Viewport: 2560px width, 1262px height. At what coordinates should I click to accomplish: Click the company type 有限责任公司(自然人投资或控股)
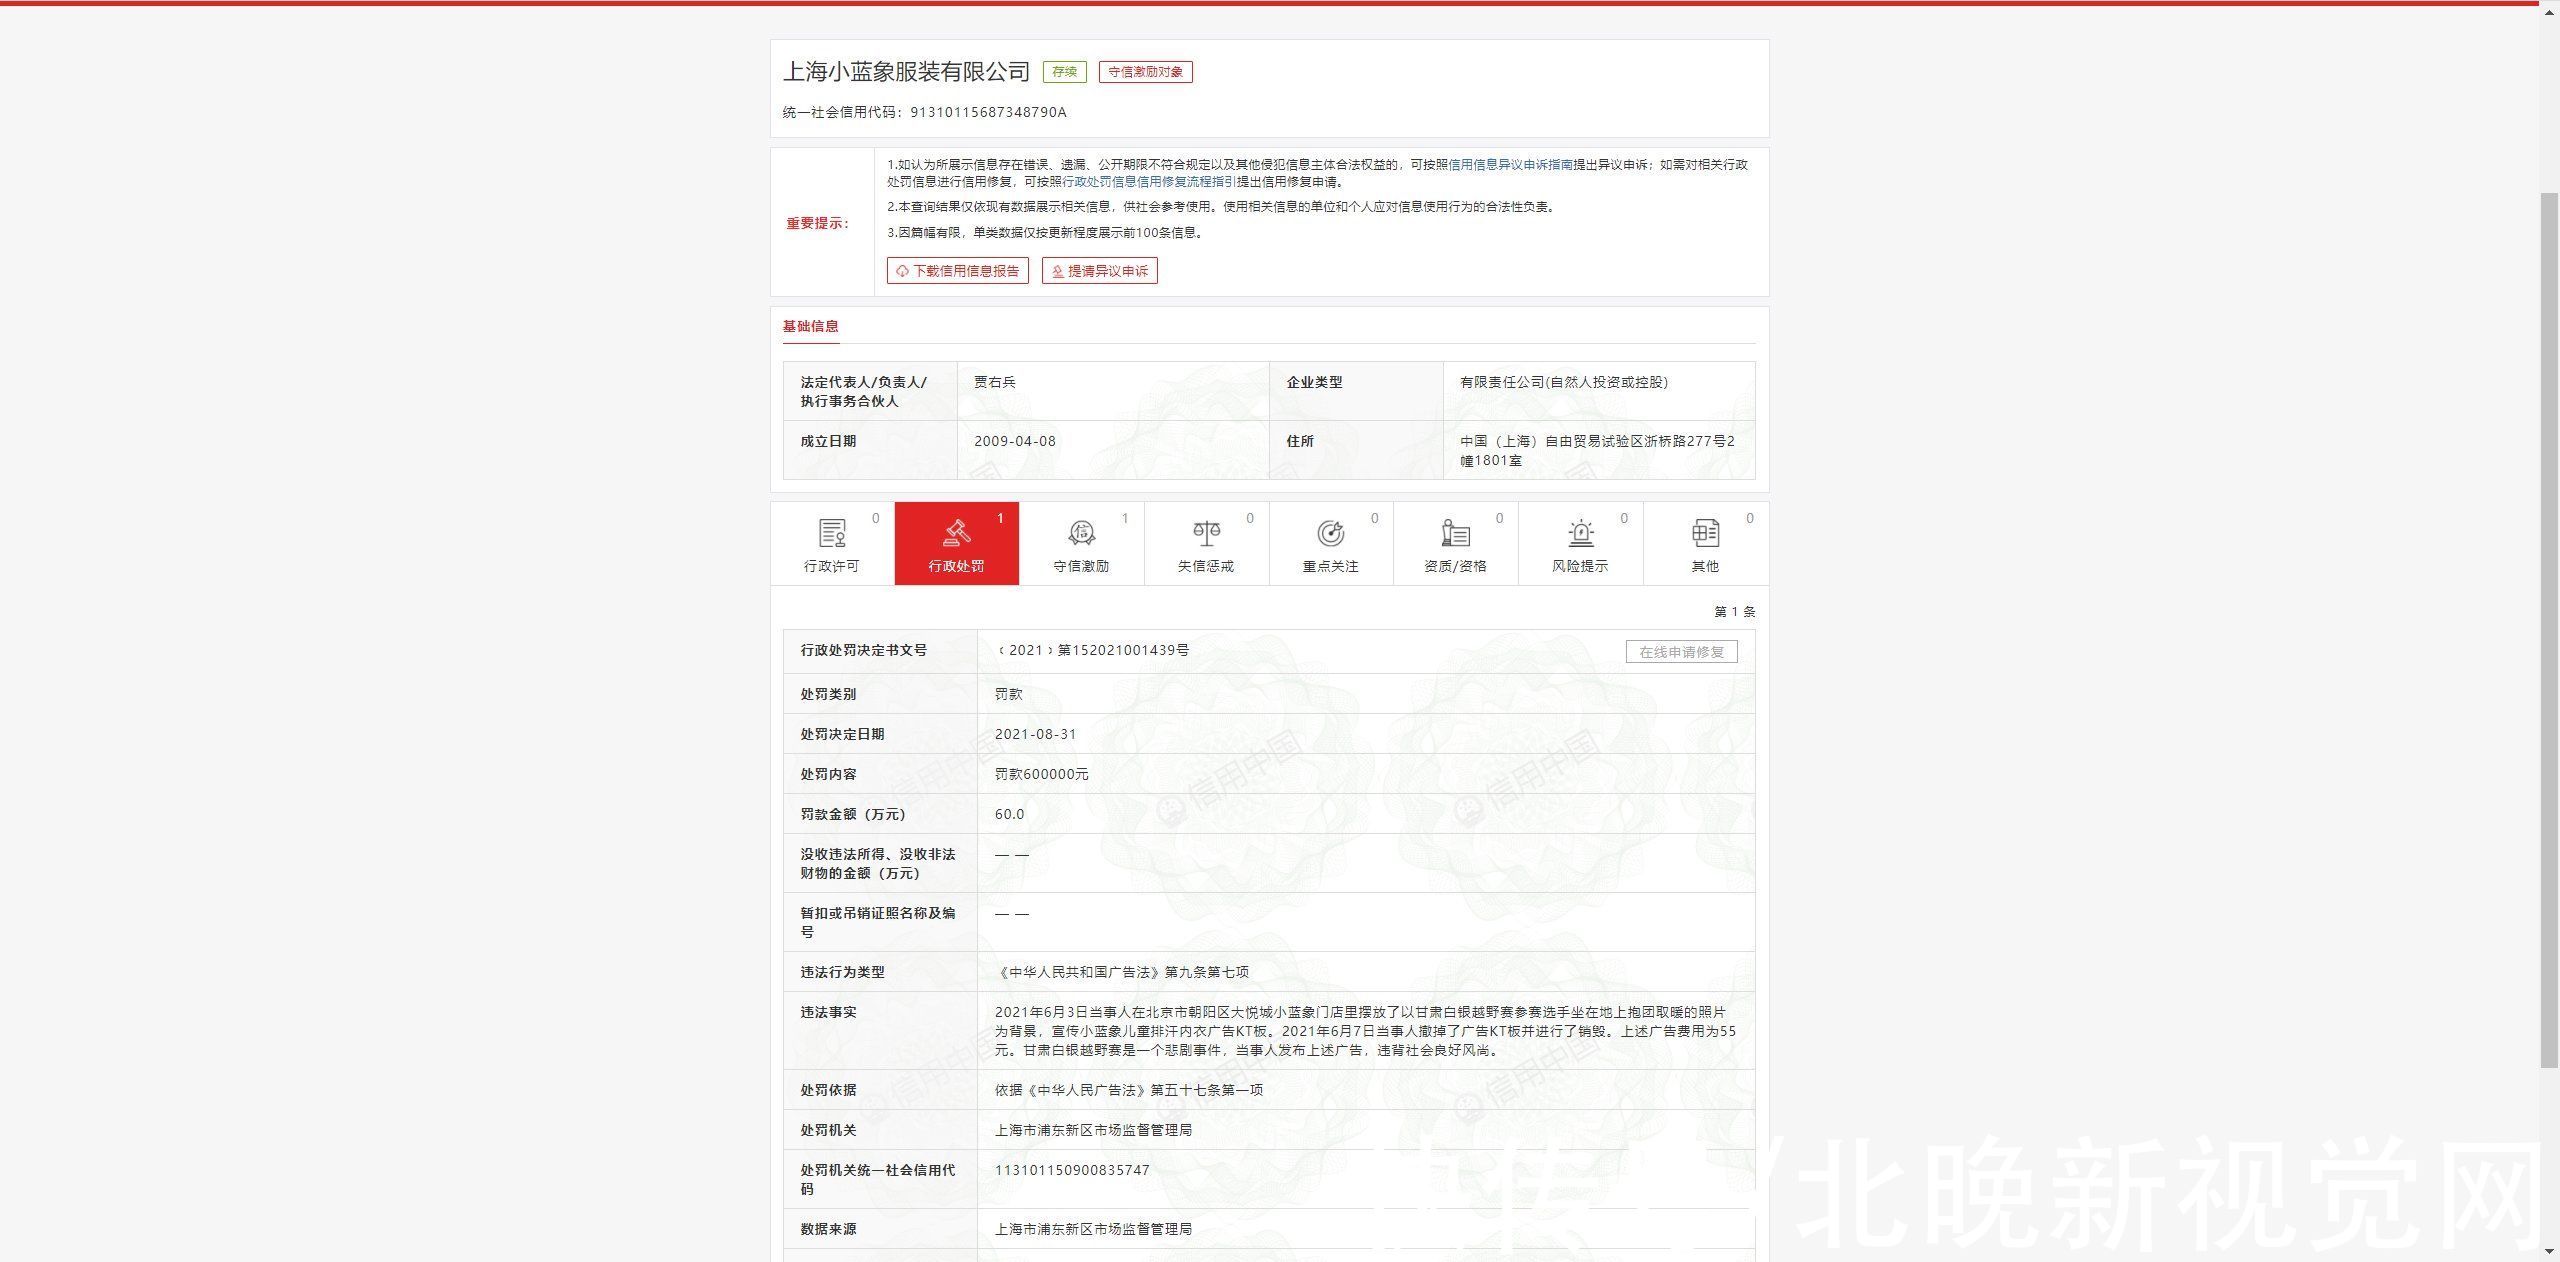click(x=1564, y=382)
